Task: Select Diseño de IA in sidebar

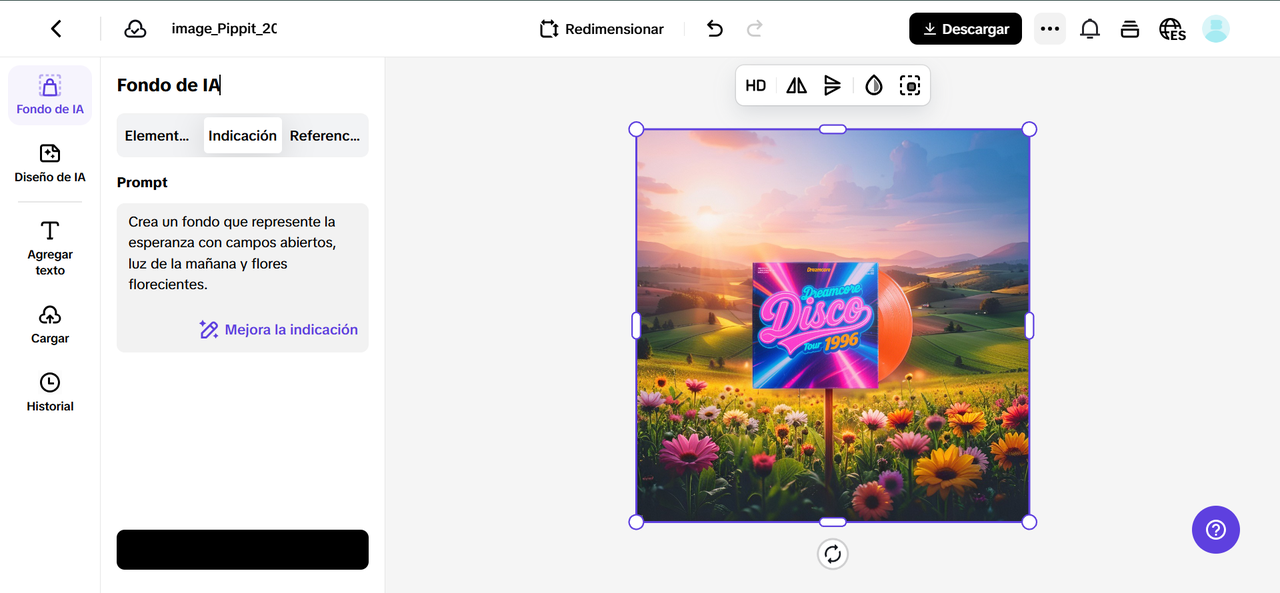Action: tap(50, 163)
